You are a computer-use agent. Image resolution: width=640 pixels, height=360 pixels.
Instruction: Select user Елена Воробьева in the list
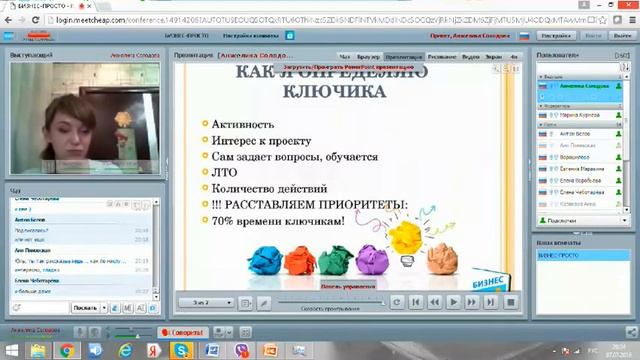click(579, 180)
